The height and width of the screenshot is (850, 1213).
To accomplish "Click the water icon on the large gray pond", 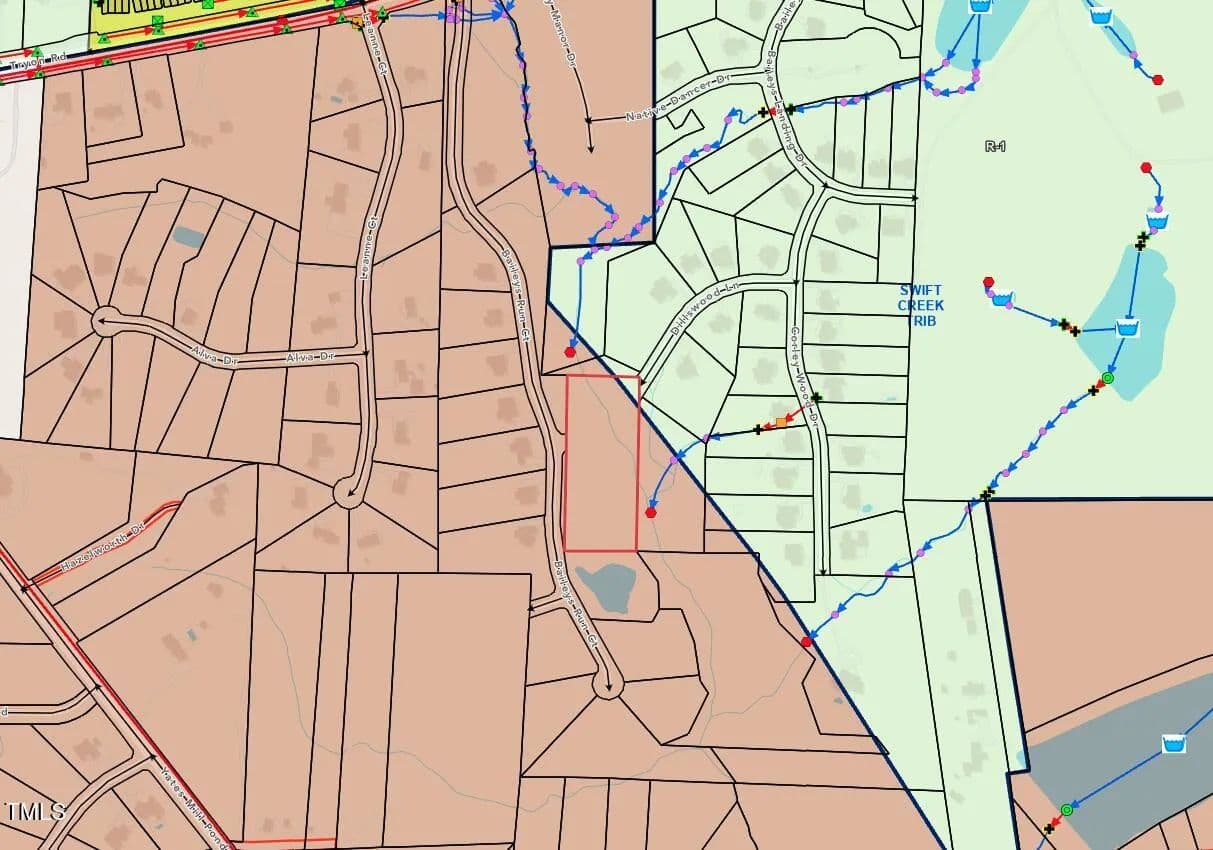I will [x=1174, y=744].
